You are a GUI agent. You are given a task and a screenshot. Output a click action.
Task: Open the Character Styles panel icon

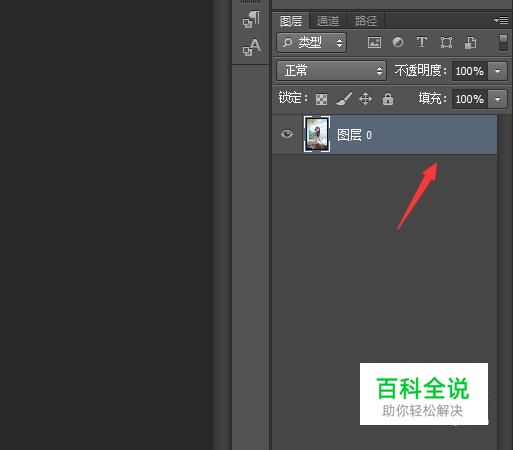point(251,47)
